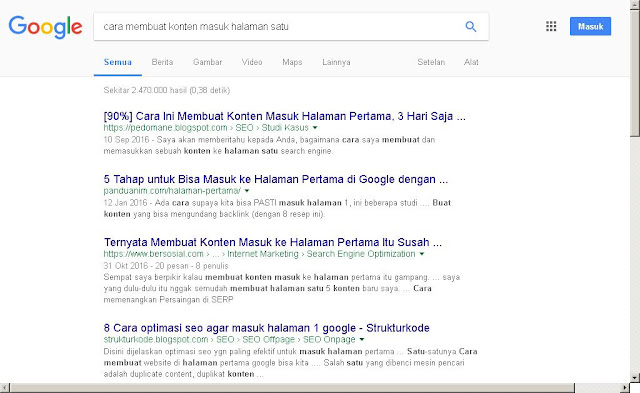The height and width of the screenshot is (393, 640).
Task: Open '5 Tahap untuk Bisa Masuk' result
Action: tap(276, 179)
